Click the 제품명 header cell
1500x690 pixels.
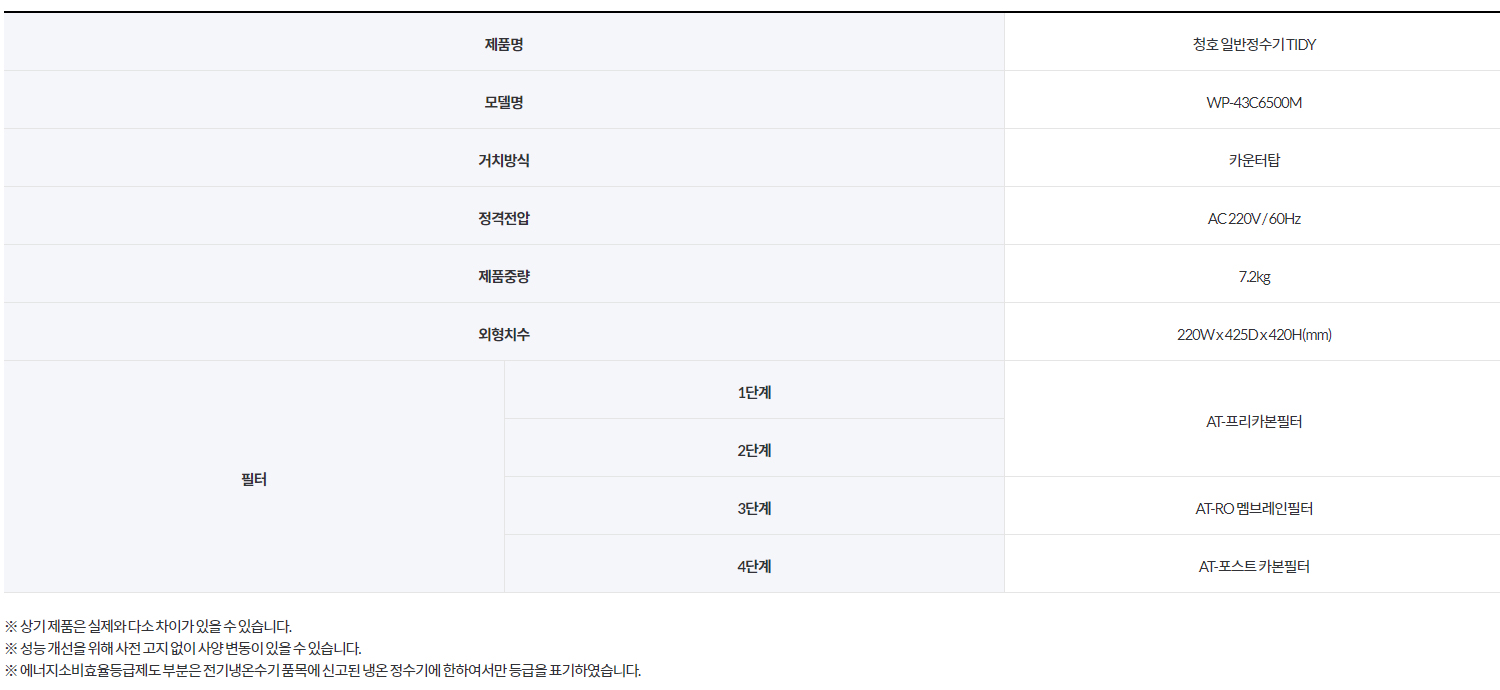click(504, 42)
